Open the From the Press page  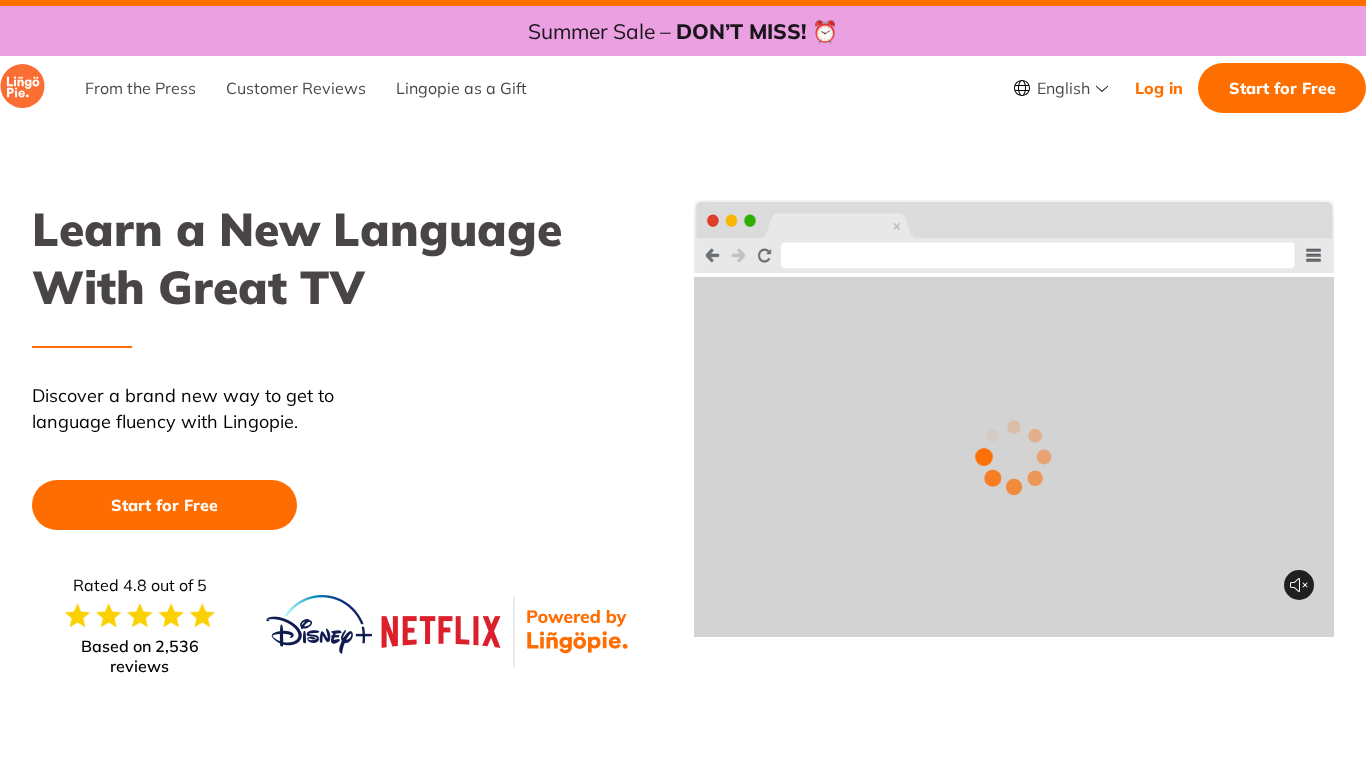tap(140, 88)
